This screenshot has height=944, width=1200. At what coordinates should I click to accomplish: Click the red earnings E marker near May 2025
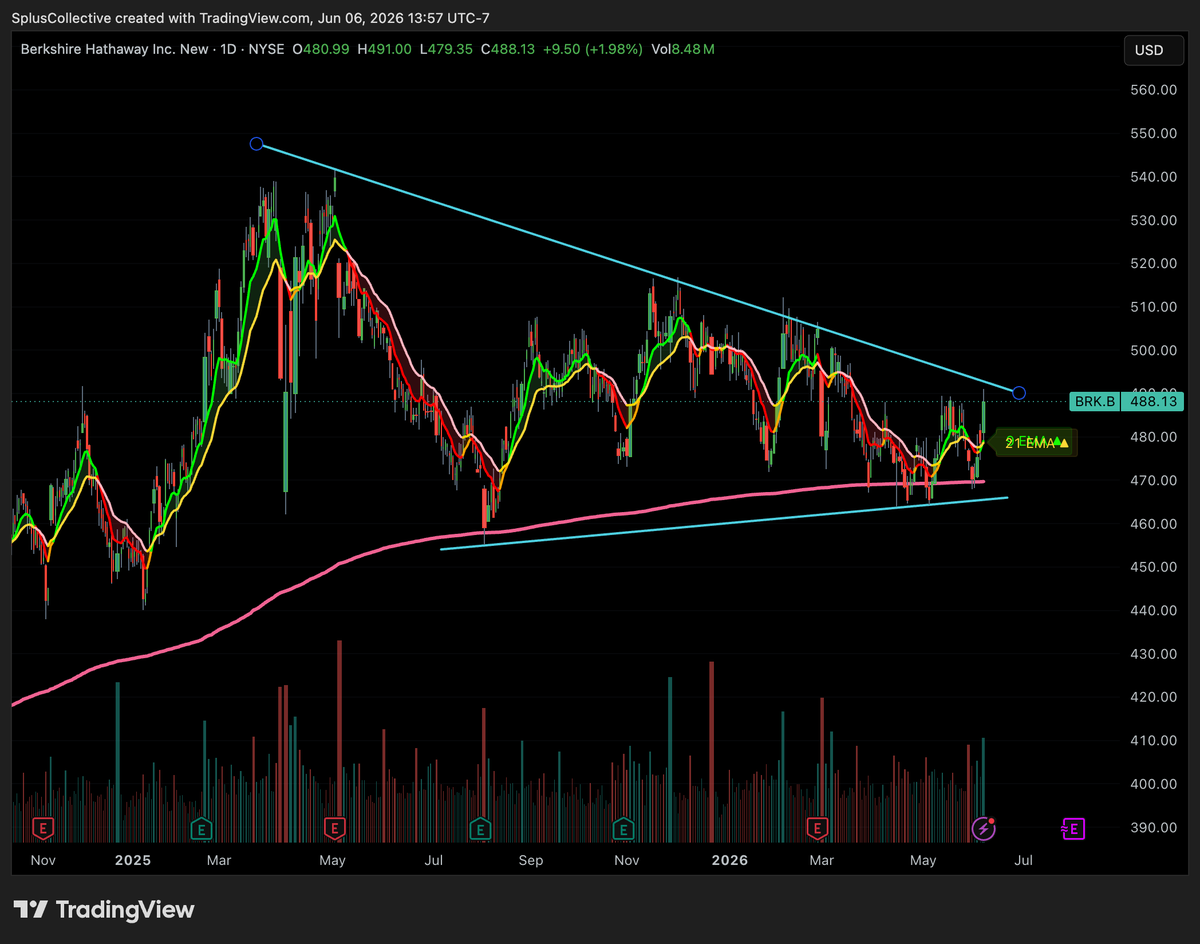(335, 828)
